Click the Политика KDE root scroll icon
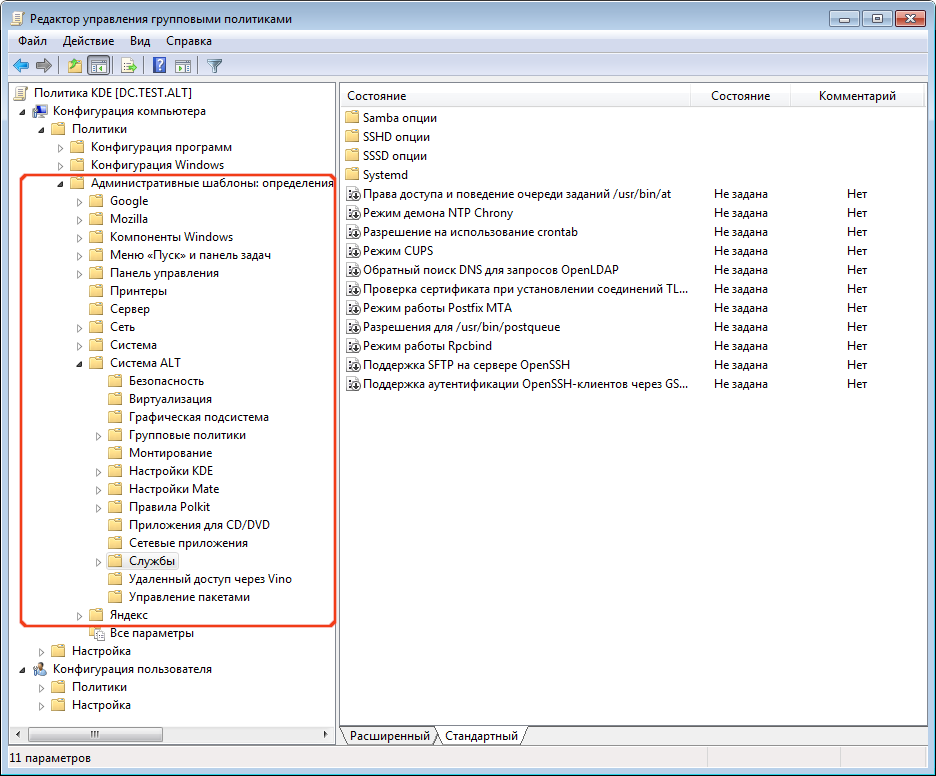The width and height of the screenshot is (936, 776). click(21, 93)
